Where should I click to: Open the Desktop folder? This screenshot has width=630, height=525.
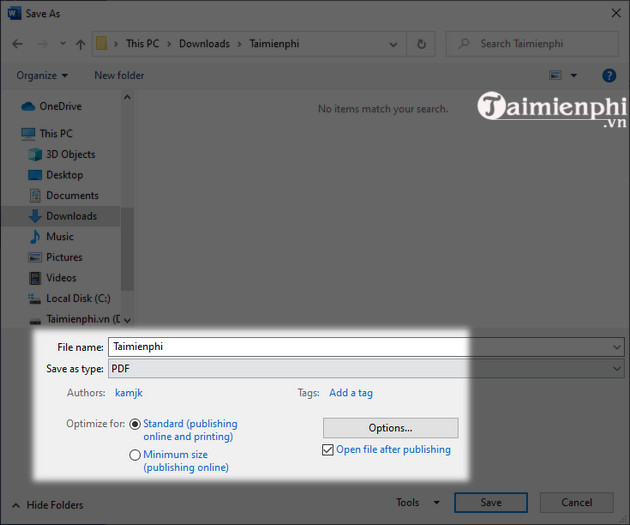coord(64,175)
